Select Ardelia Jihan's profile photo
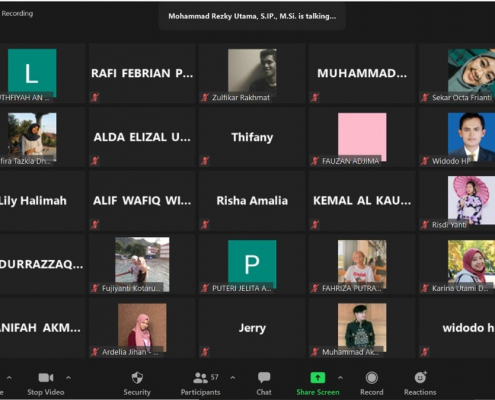495x400 pixels. tap(142, 327)
